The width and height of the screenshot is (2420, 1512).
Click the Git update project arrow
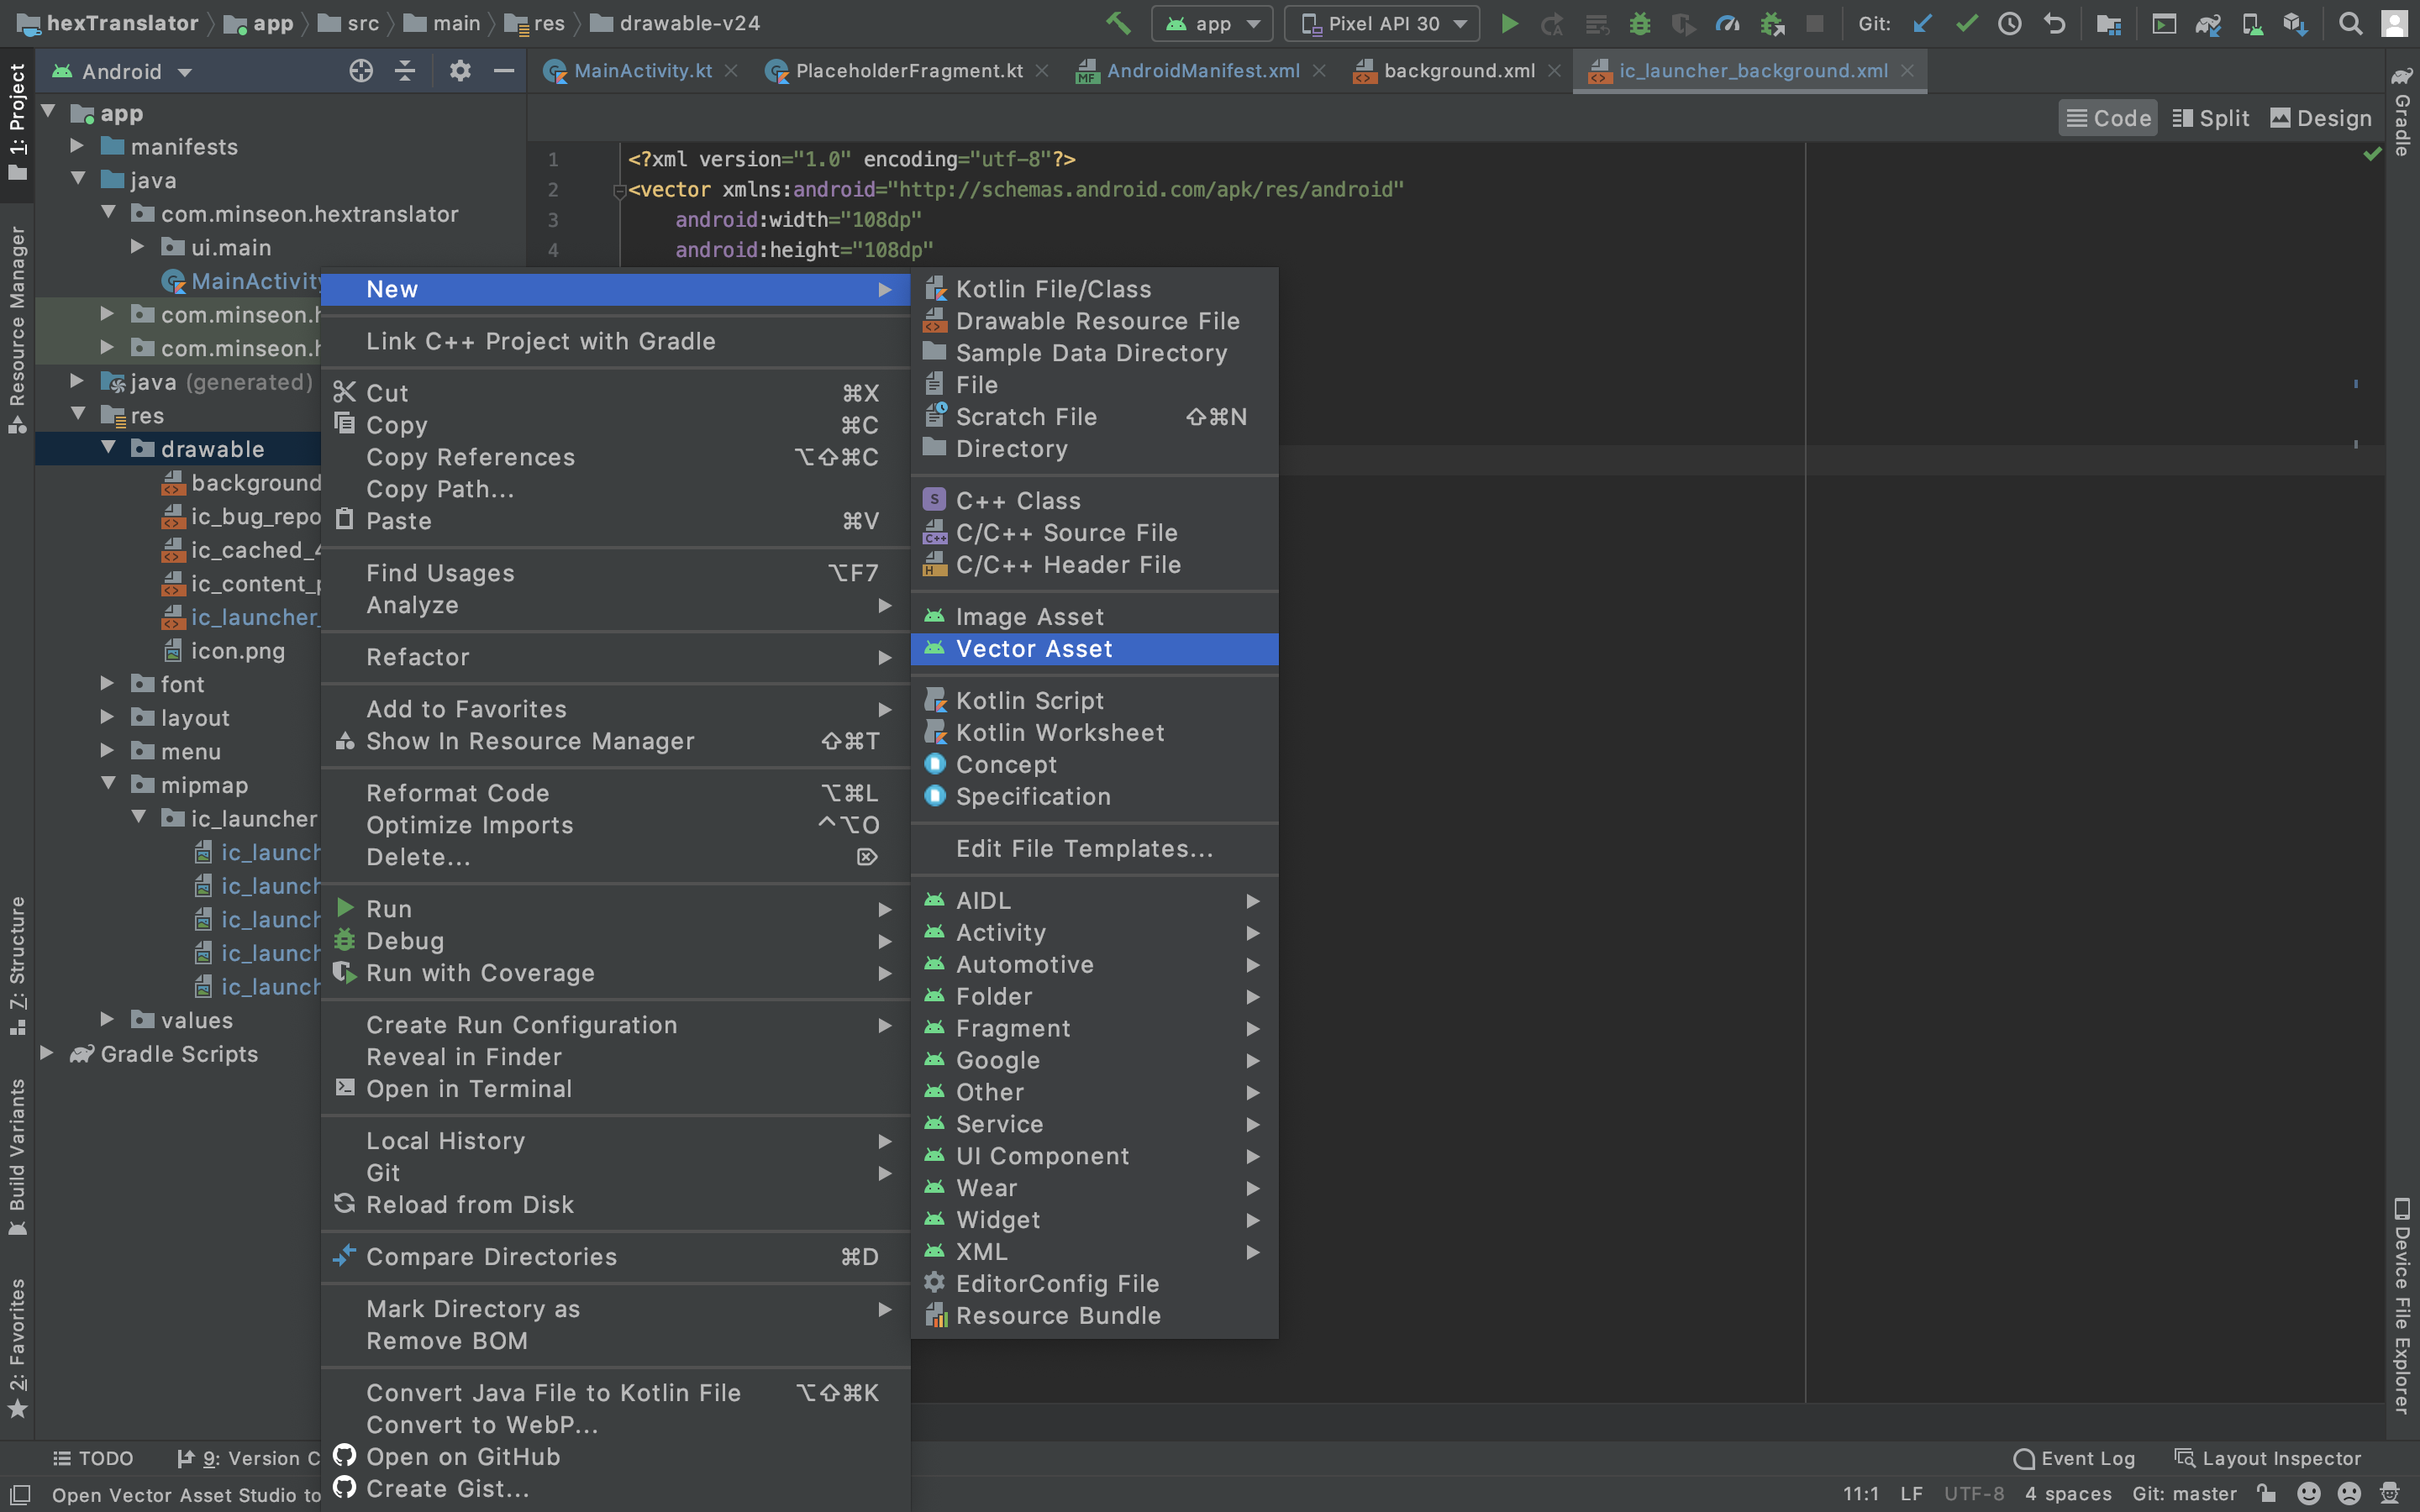[x=1921, y=24]
